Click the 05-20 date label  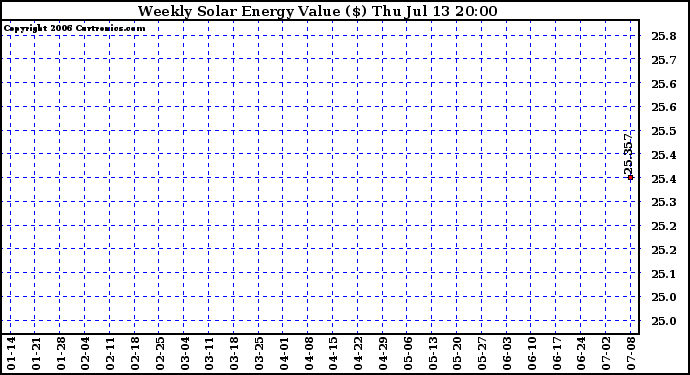pos(458,353)
